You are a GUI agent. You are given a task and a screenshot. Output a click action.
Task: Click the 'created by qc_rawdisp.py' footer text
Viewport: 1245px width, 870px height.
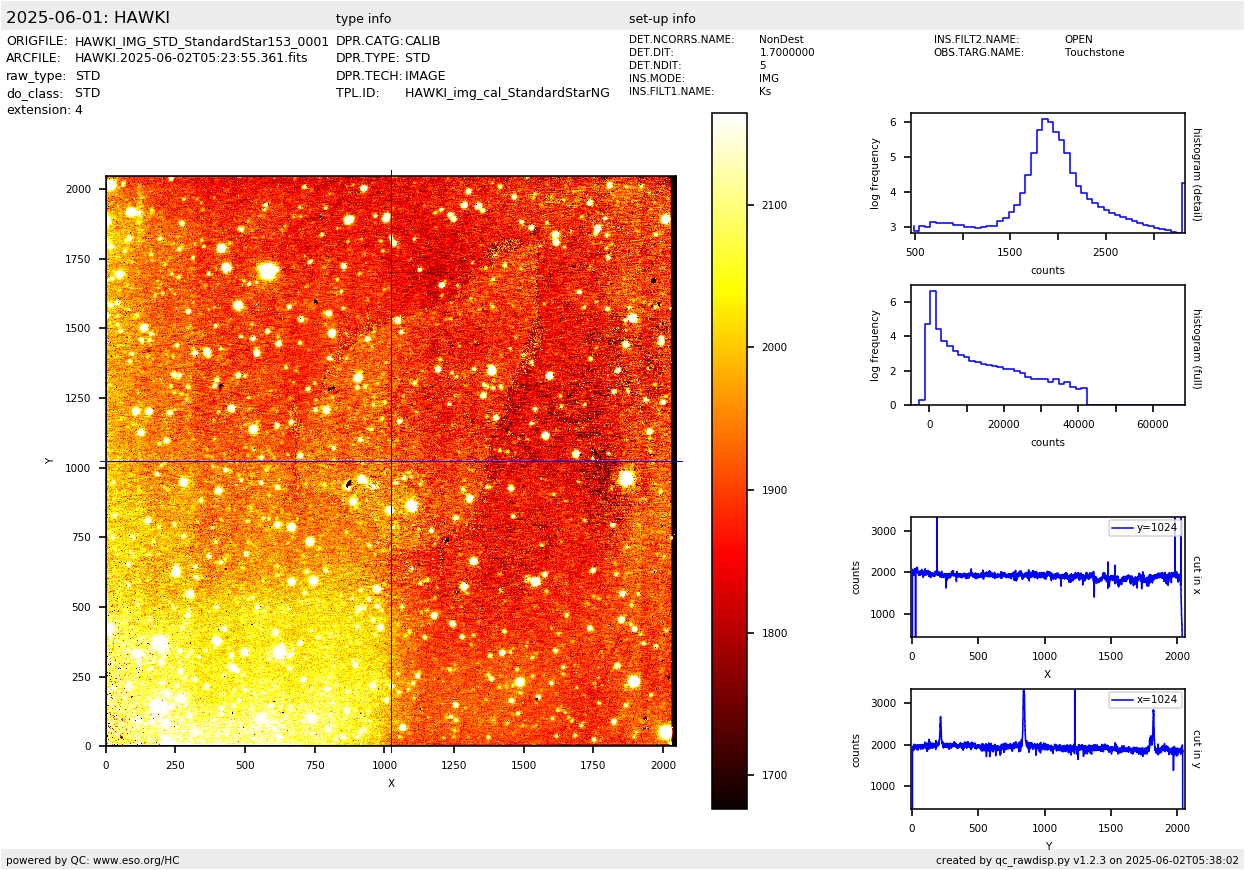1087,860
